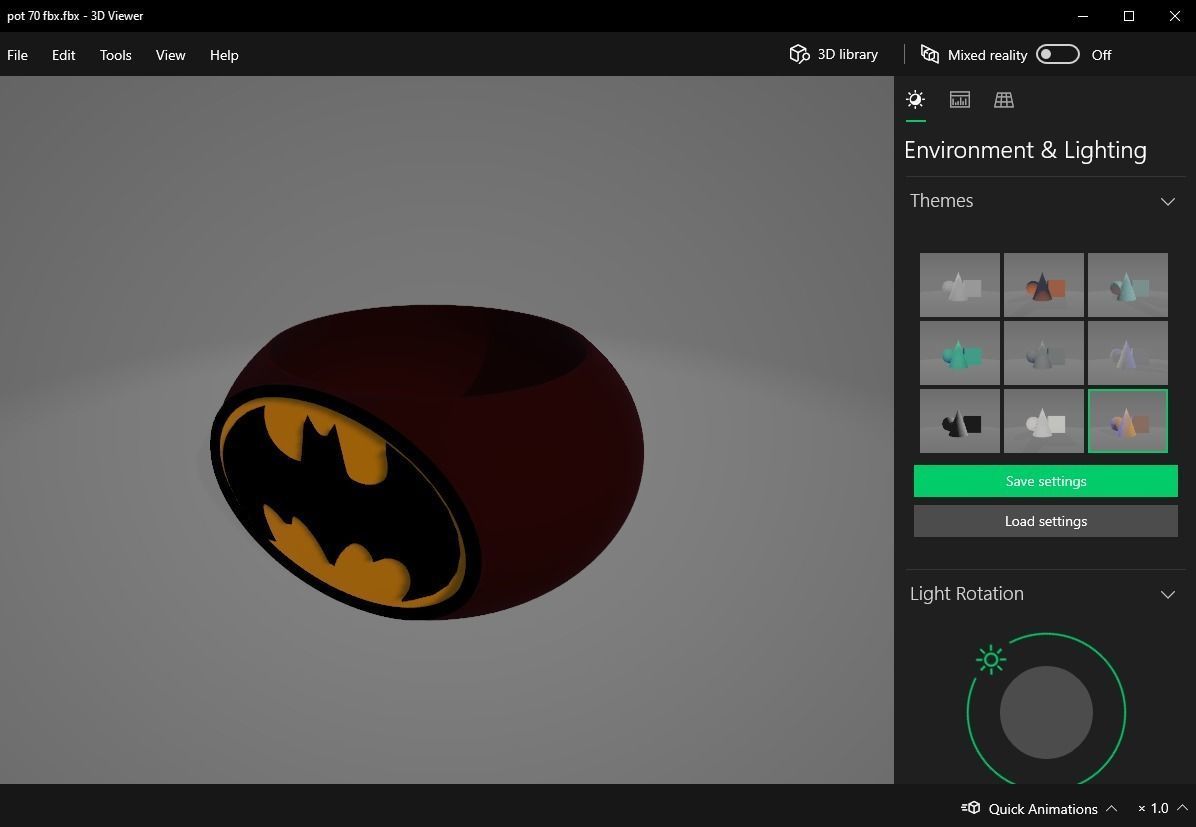Click the gray light rotation dial center
Screen dimensions: 1196x827
click(x=1046, y=713)
